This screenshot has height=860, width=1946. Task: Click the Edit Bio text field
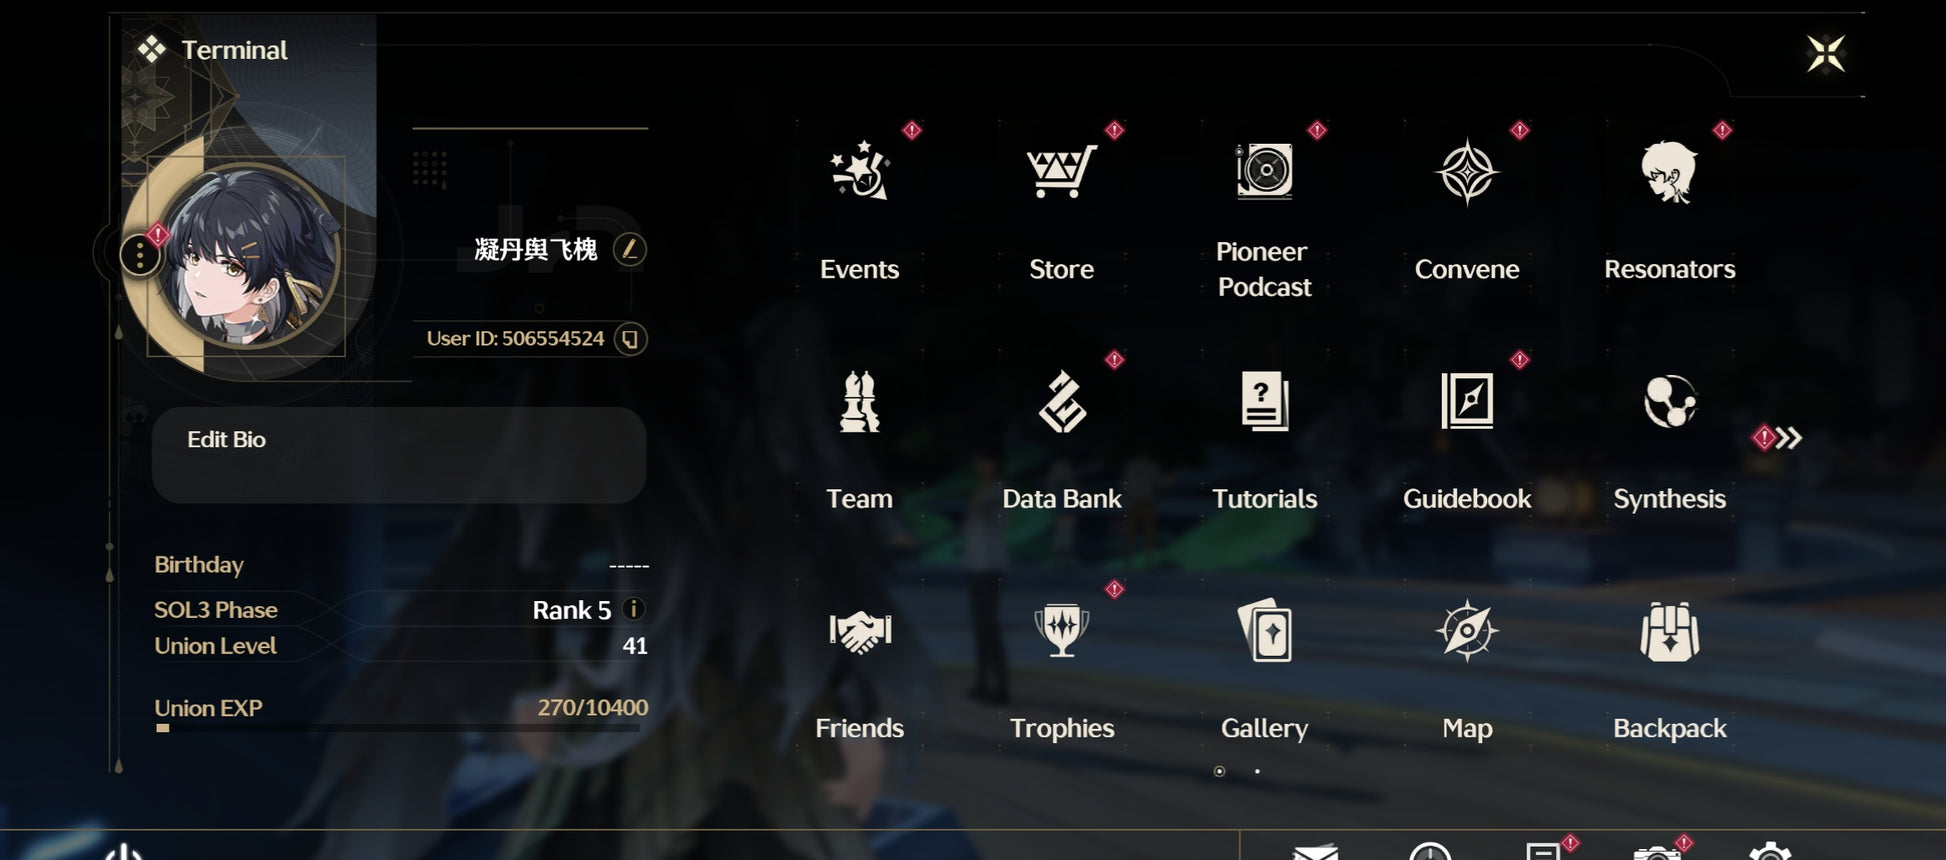[x=399, y=455]
